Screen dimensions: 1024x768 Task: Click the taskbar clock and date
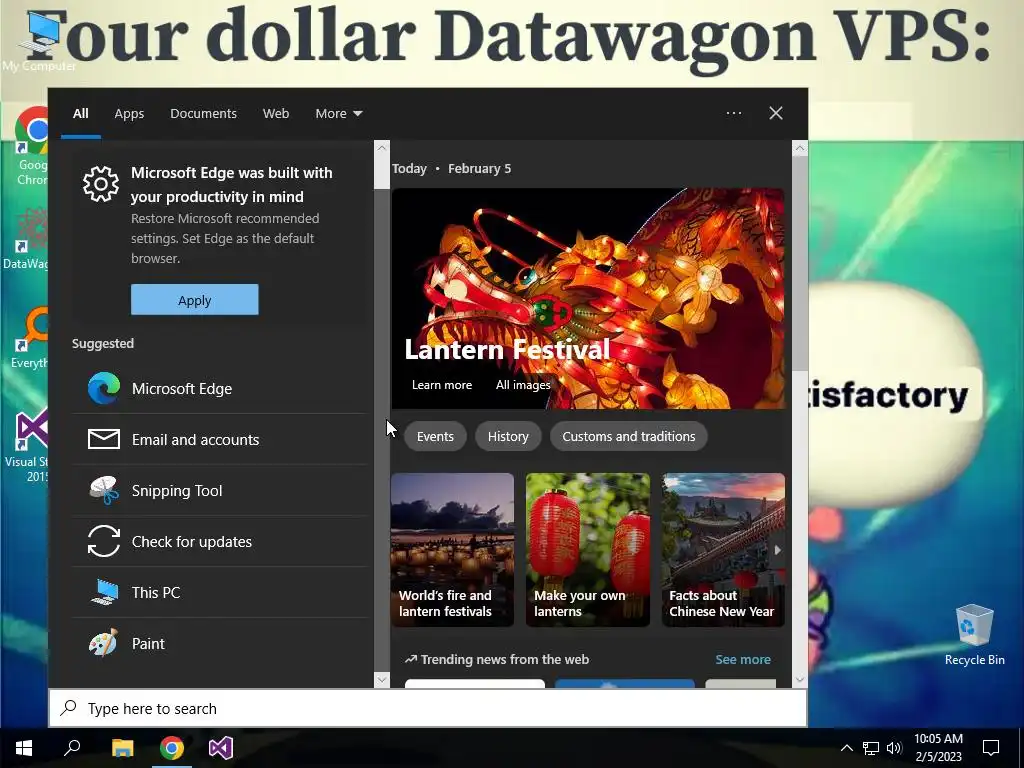[x=938, y=748]
